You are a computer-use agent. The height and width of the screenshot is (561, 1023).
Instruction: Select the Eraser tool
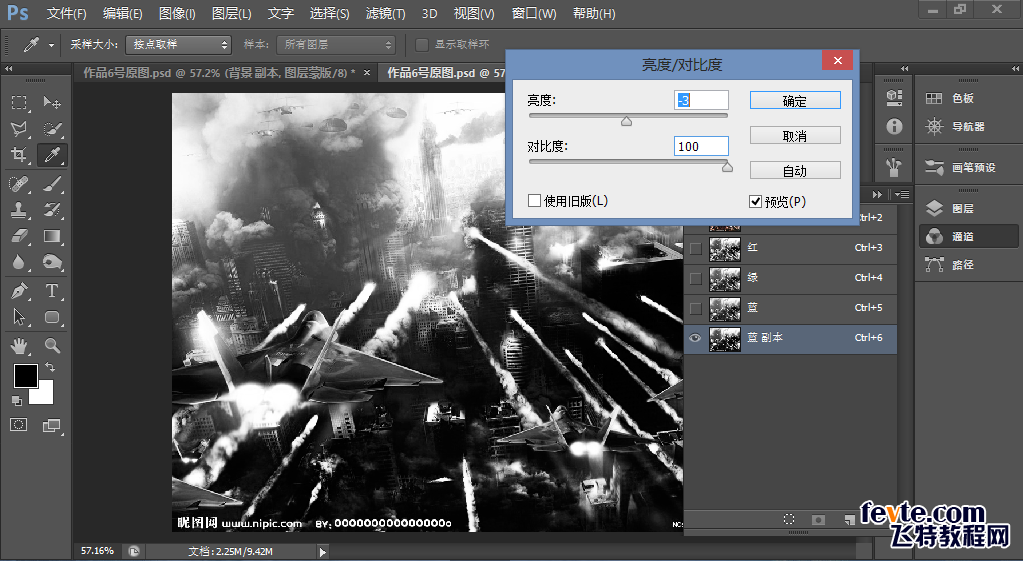click(19, 235)
